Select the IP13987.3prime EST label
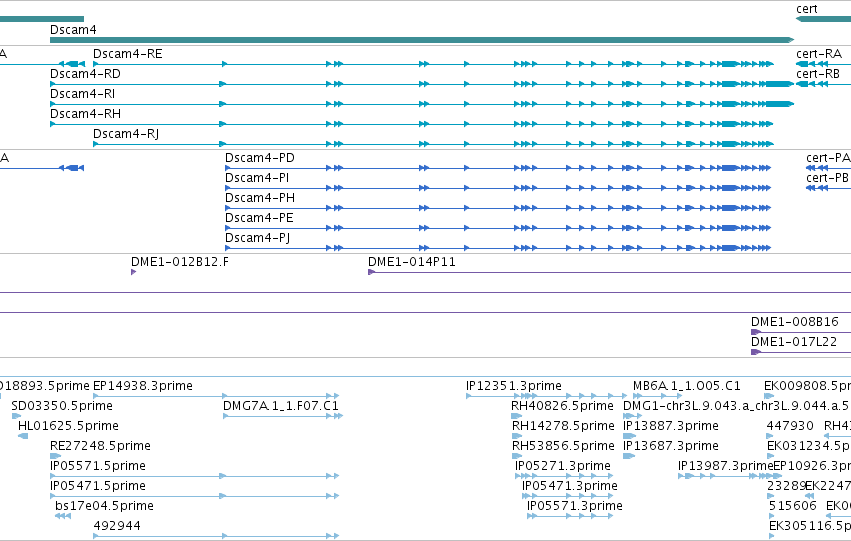851x541 pixels. tap(725, 466)
